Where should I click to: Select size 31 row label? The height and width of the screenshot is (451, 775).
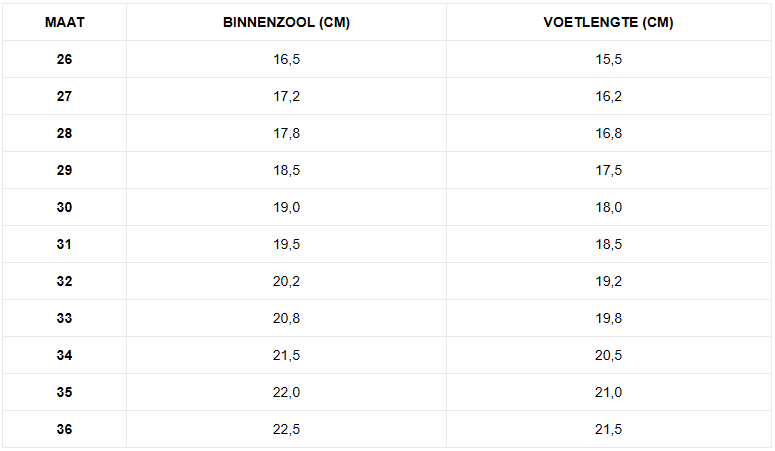[x=64, y=244]
